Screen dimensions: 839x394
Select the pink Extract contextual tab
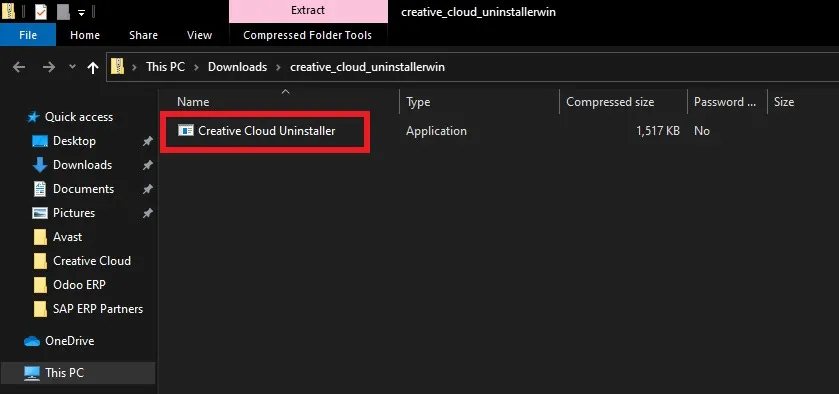308,11
